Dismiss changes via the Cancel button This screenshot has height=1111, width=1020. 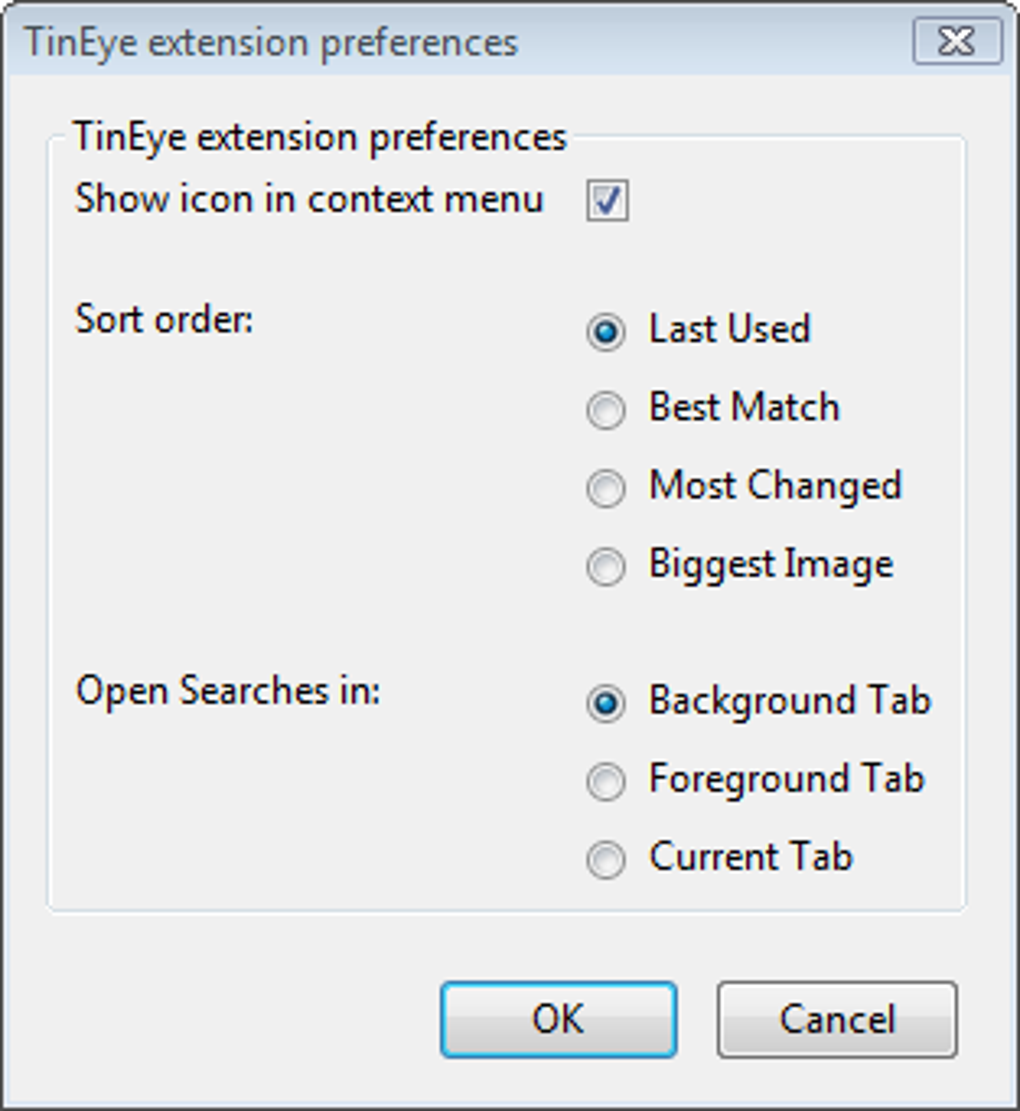tap(837, 1019)
